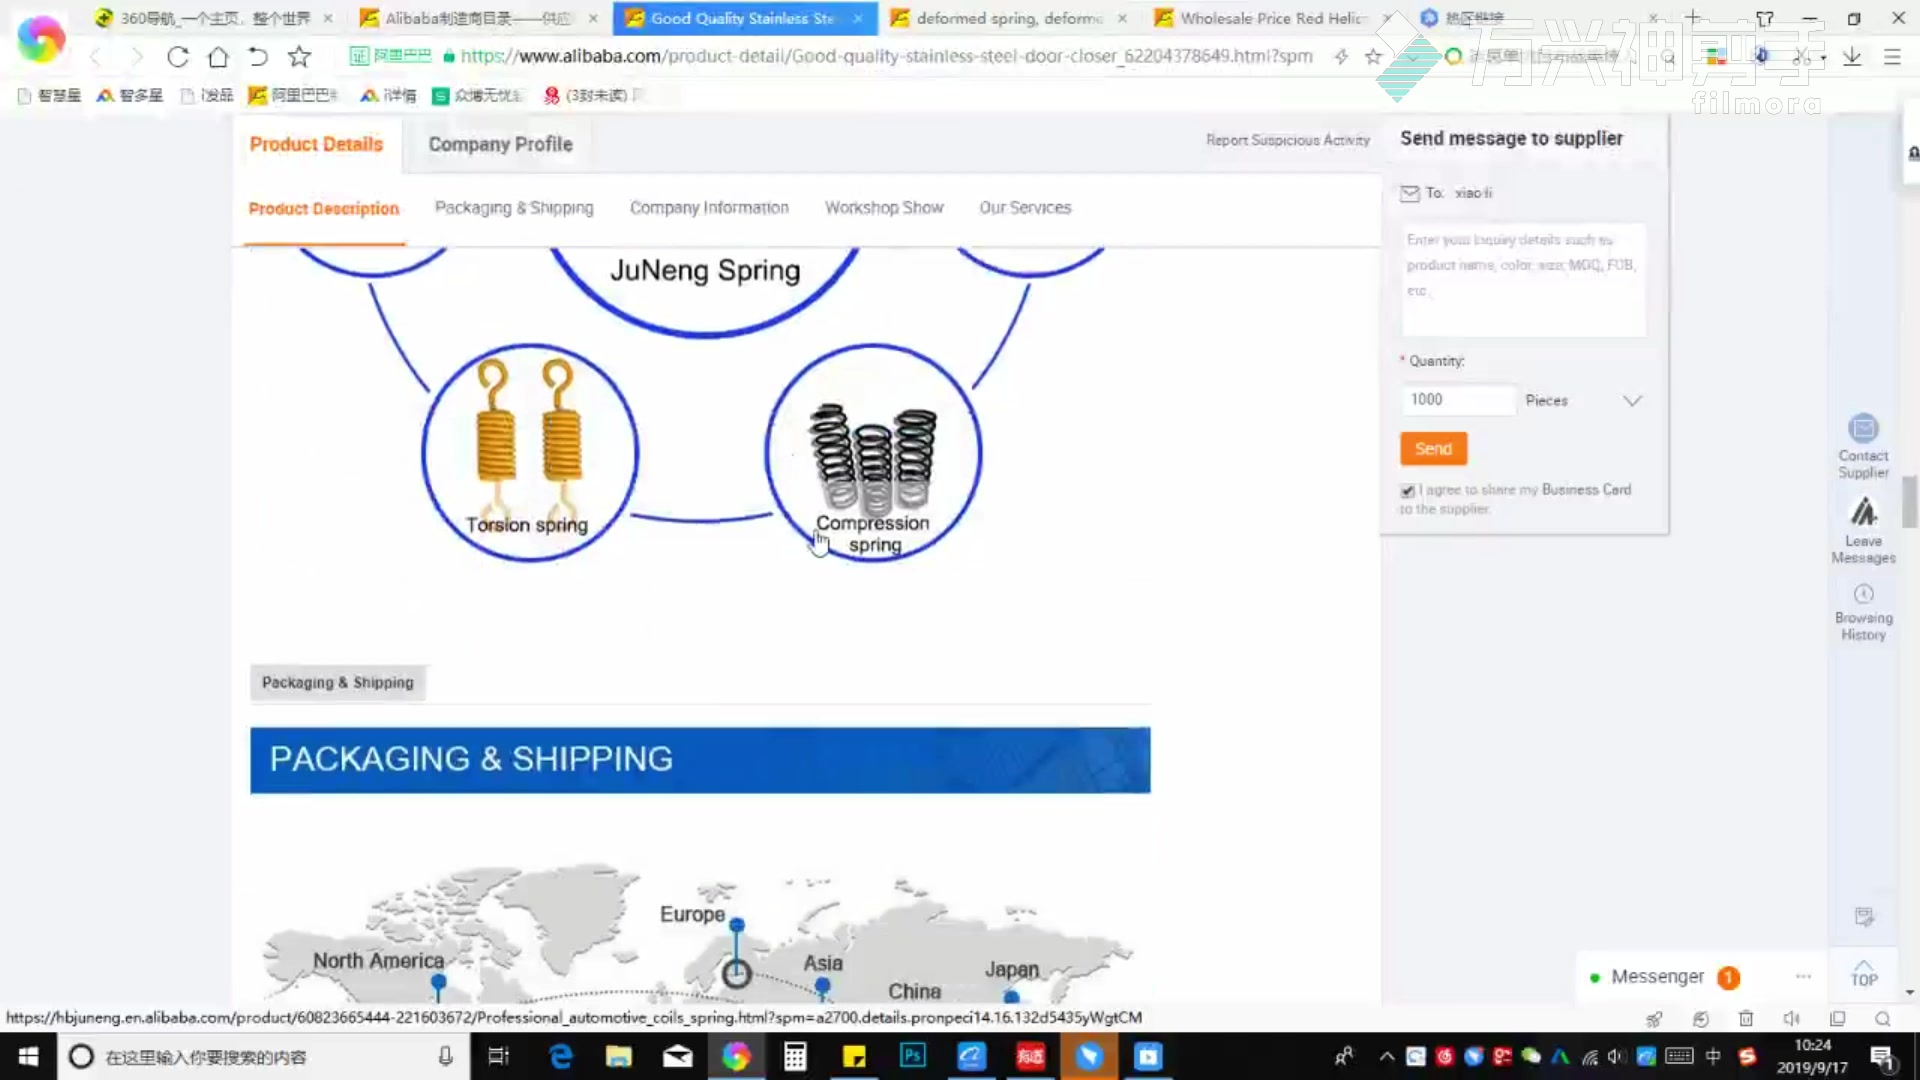Click the zoom magnifier in status bar
1920x1080 pixels.
1883,1018
